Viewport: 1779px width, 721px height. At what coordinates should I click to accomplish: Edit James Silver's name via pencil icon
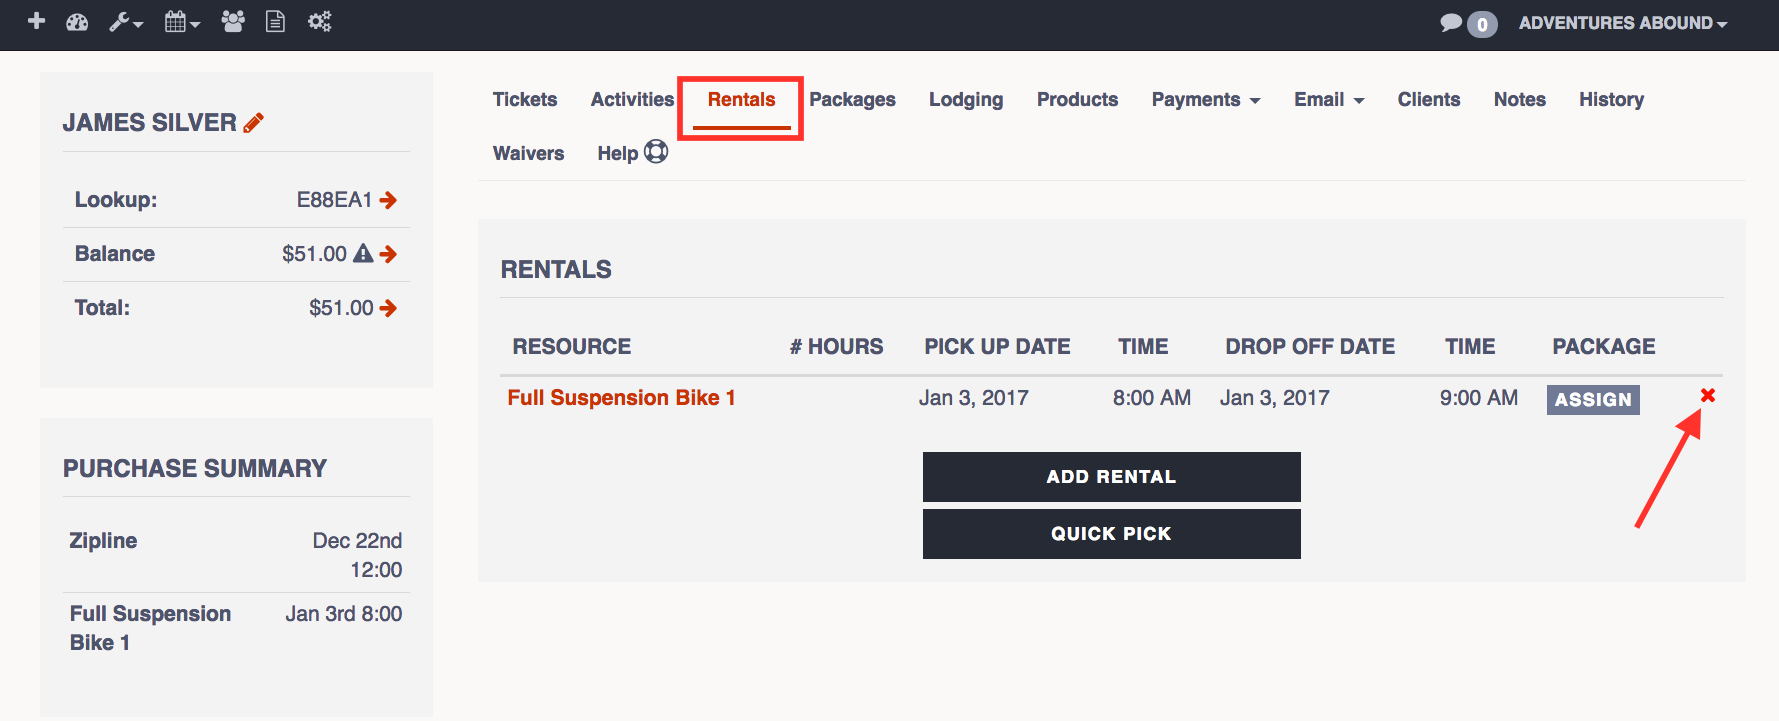point(253,120)
